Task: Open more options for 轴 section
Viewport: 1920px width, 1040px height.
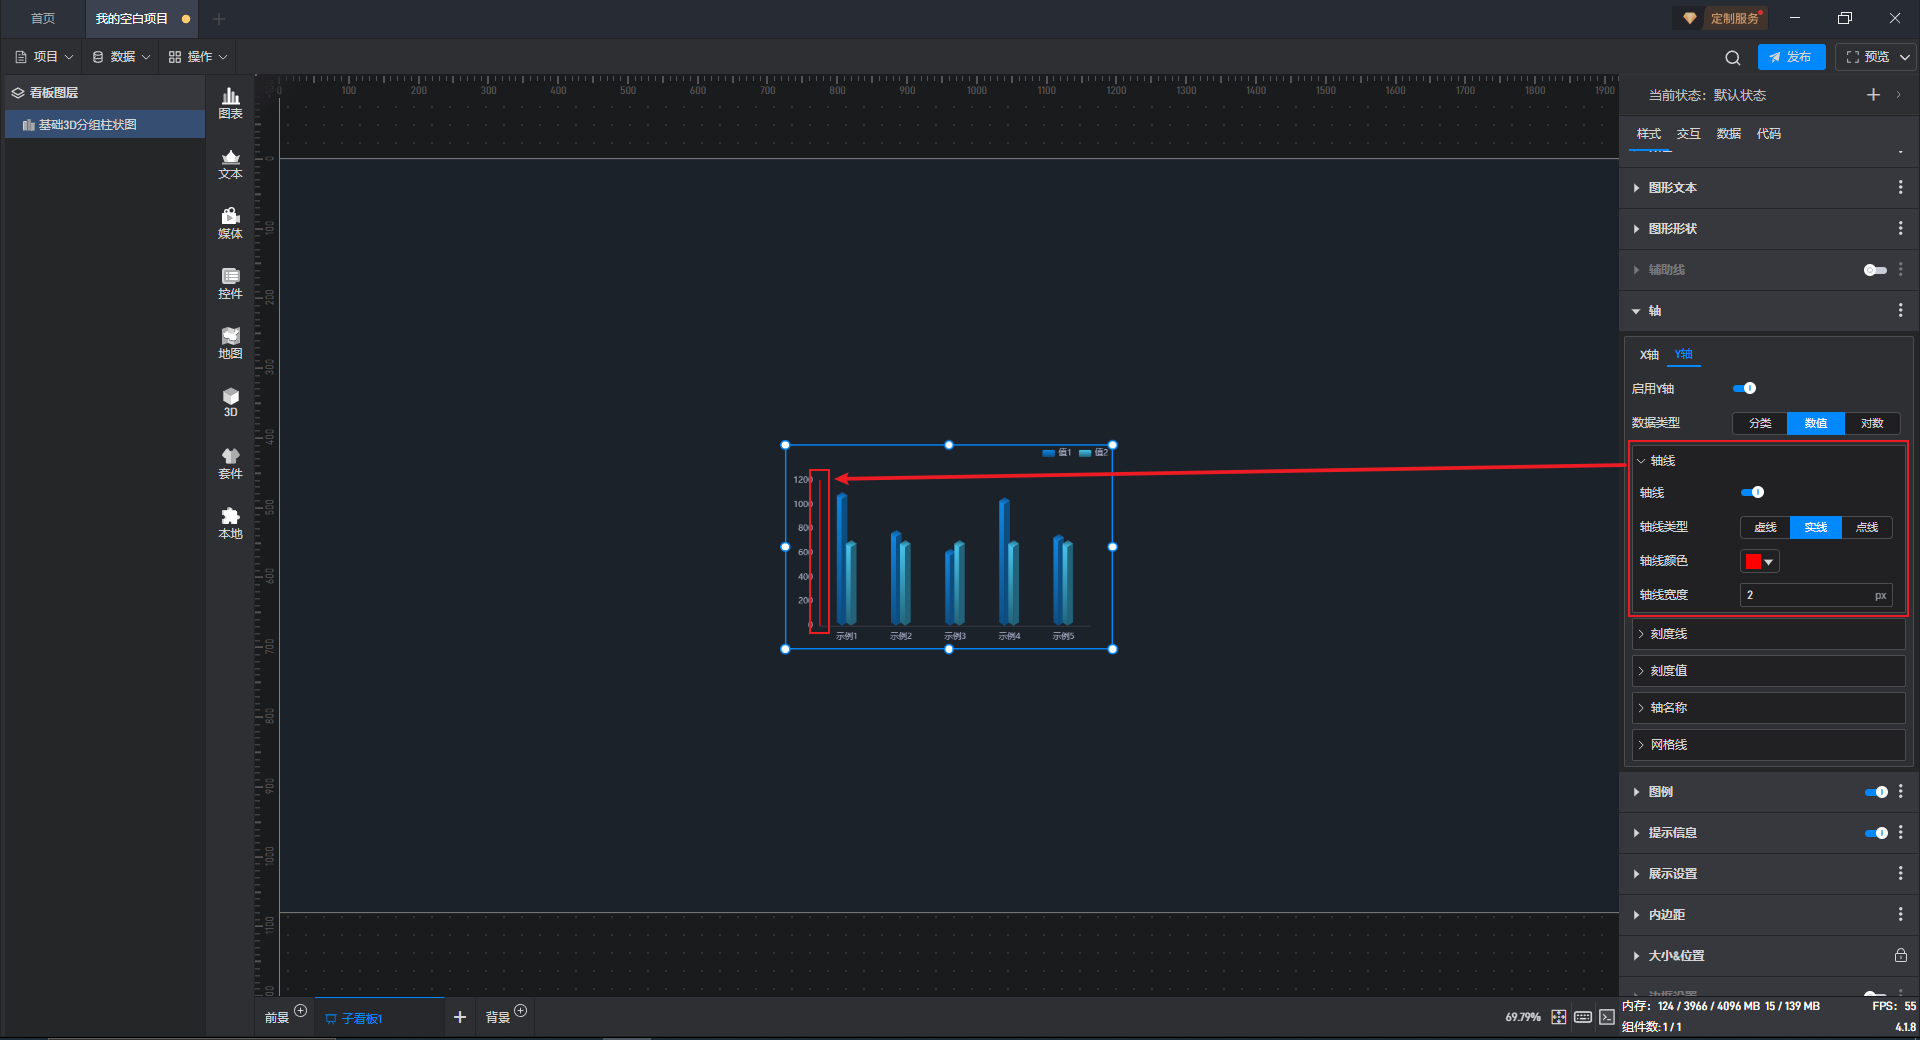Action: coord(1900,311)
